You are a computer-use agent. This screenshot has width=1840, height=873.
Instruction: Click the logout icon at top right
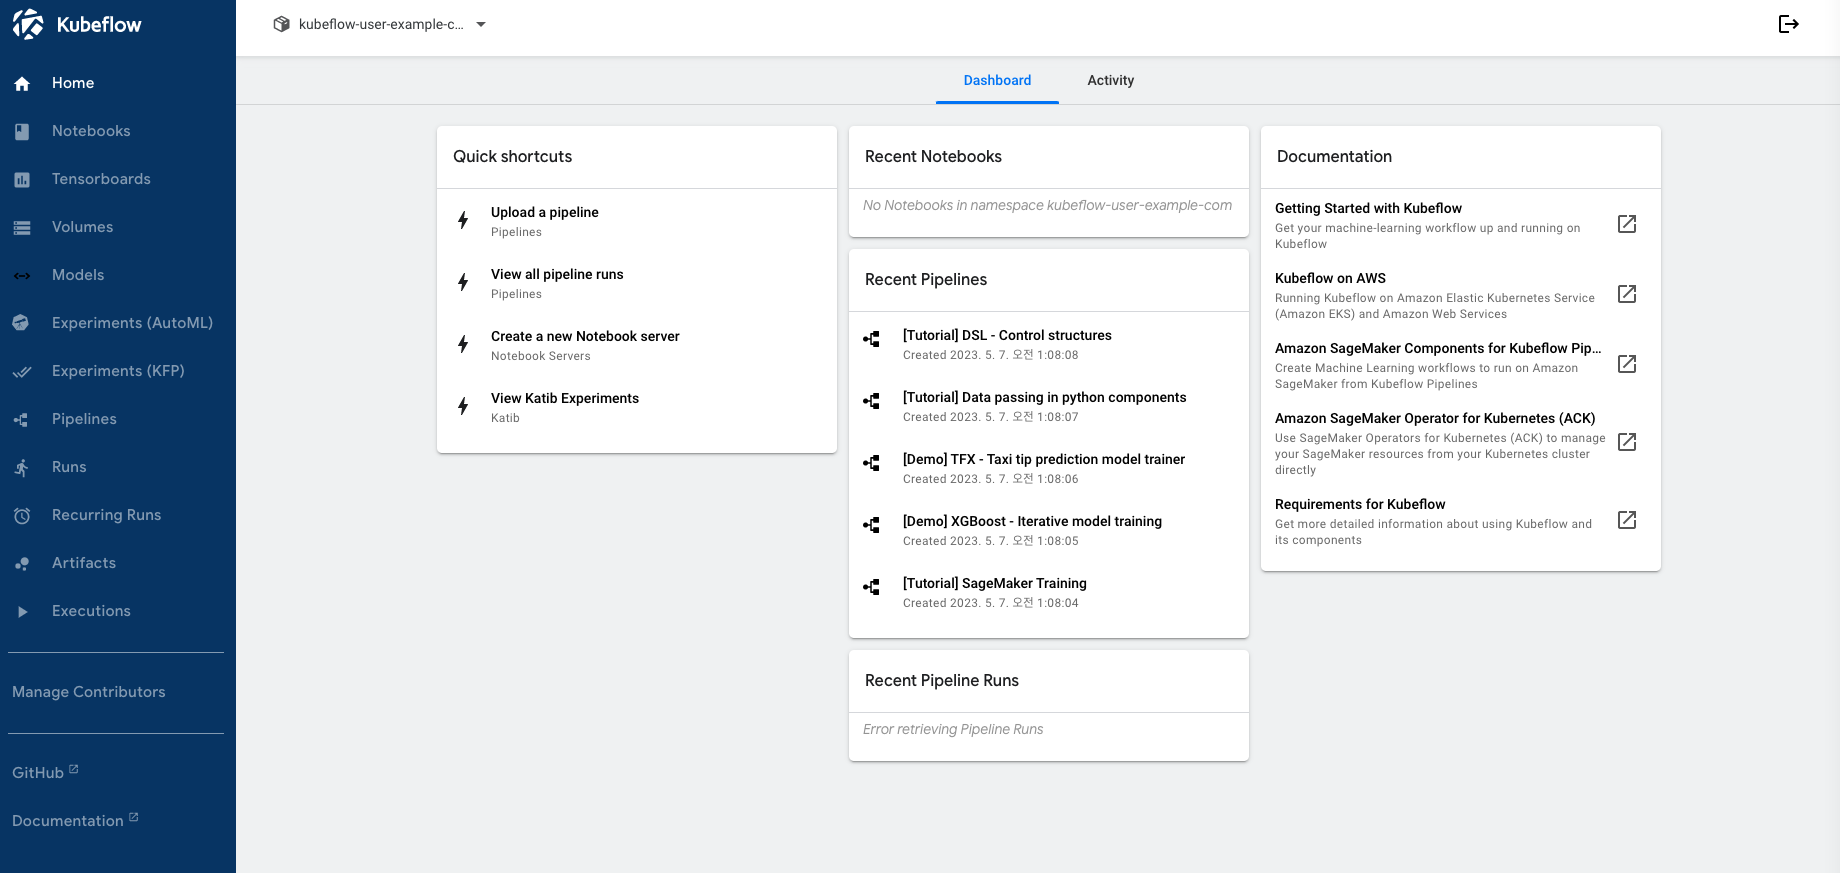click(1789, 24)
